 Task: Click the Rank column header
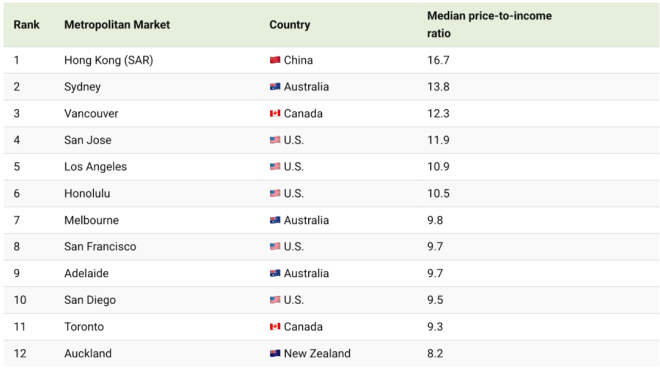tap(27, 25)
